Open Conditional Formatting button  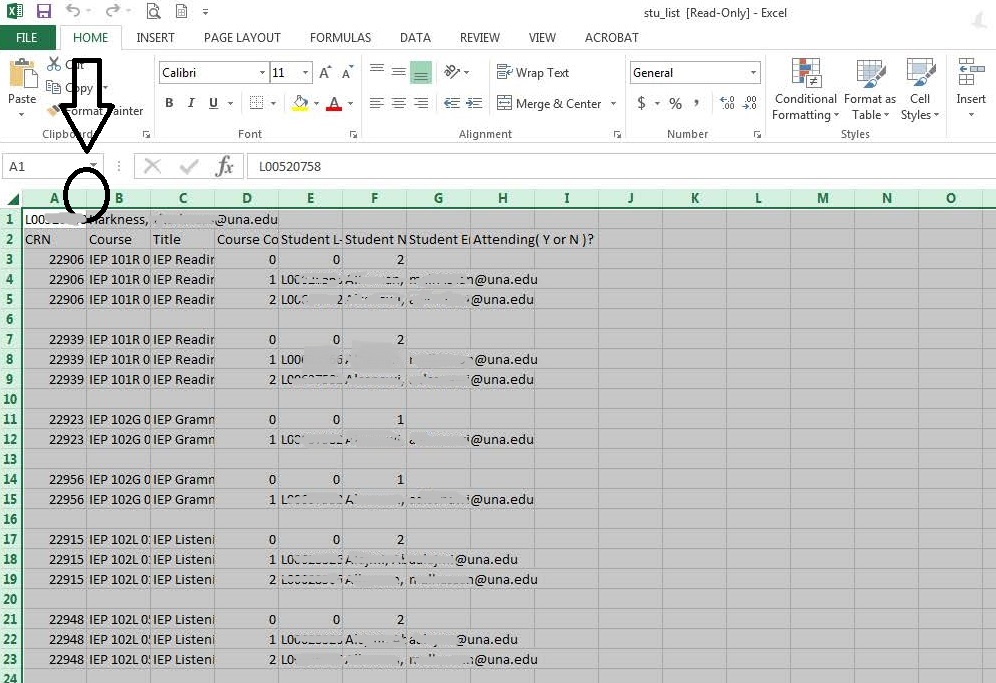coord(805,90)
